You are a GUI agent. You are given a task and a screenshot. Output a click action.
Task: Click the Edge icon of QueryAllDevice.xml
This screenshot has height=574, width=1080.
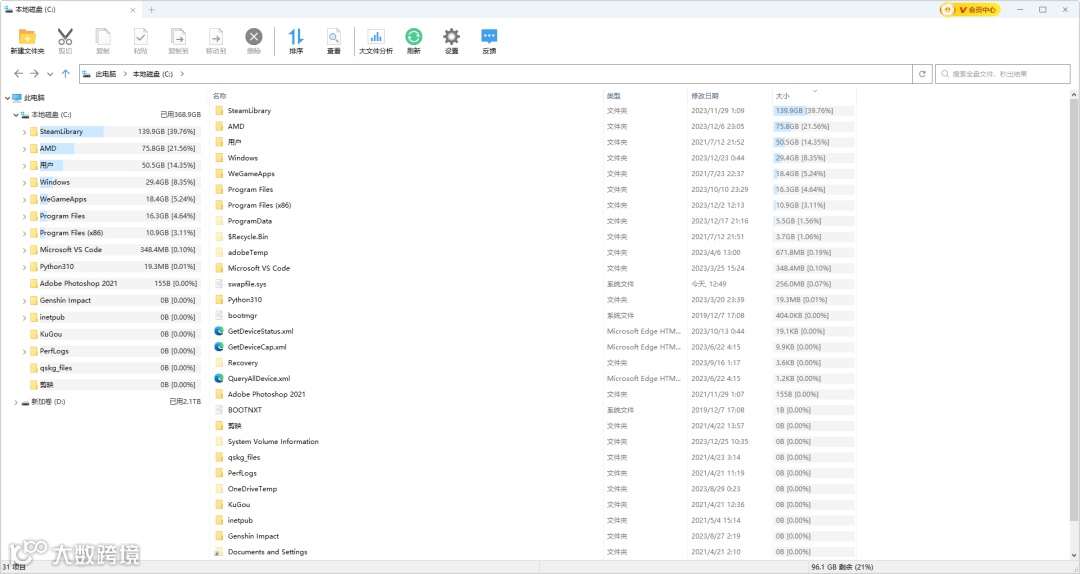pyautogui.click(x=219, y=378)
